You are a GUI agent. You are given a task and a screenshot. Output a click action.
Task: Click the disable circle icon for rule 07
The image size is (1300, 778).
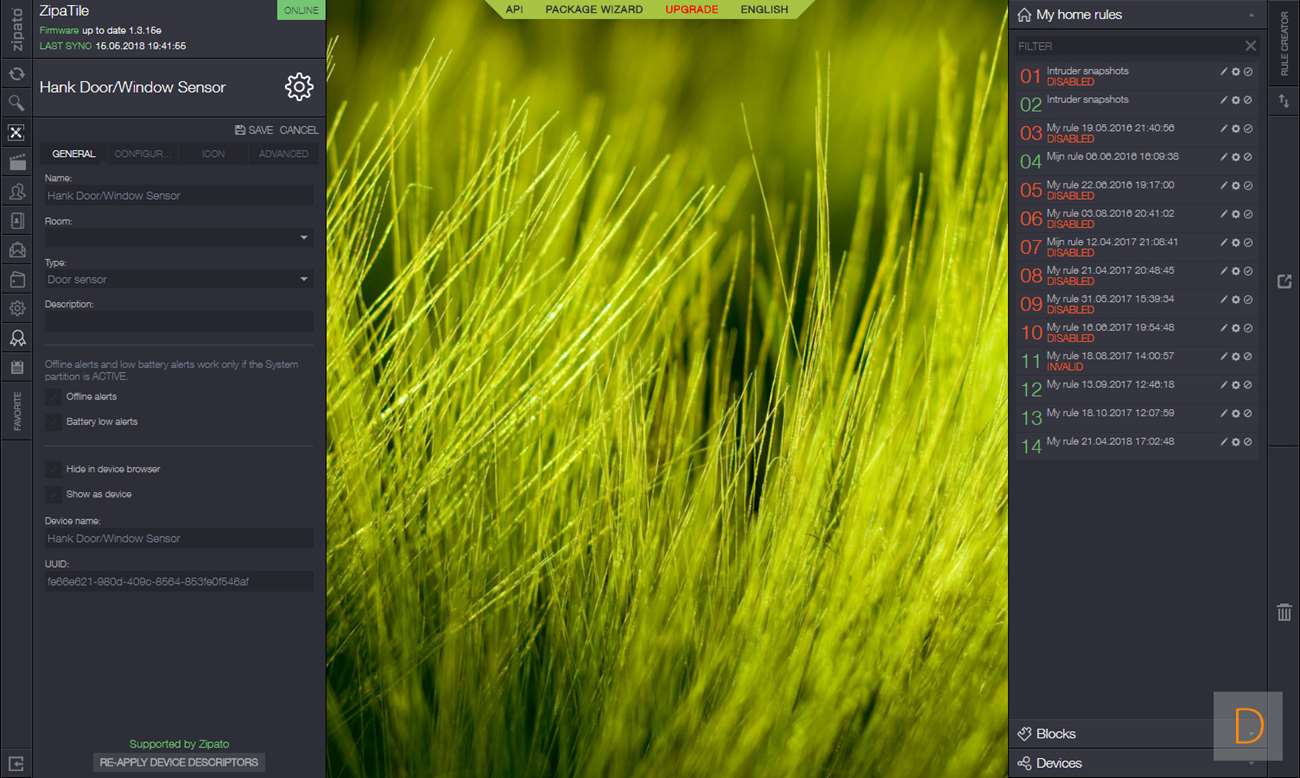(x=1248, y=243)
